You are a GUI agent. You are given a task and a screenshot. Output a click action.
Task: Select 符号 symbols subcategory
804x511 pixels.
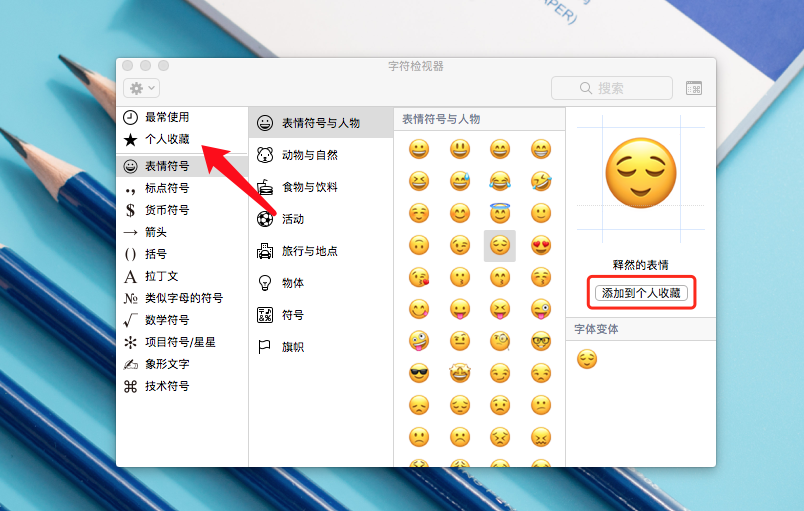(321, 315)
